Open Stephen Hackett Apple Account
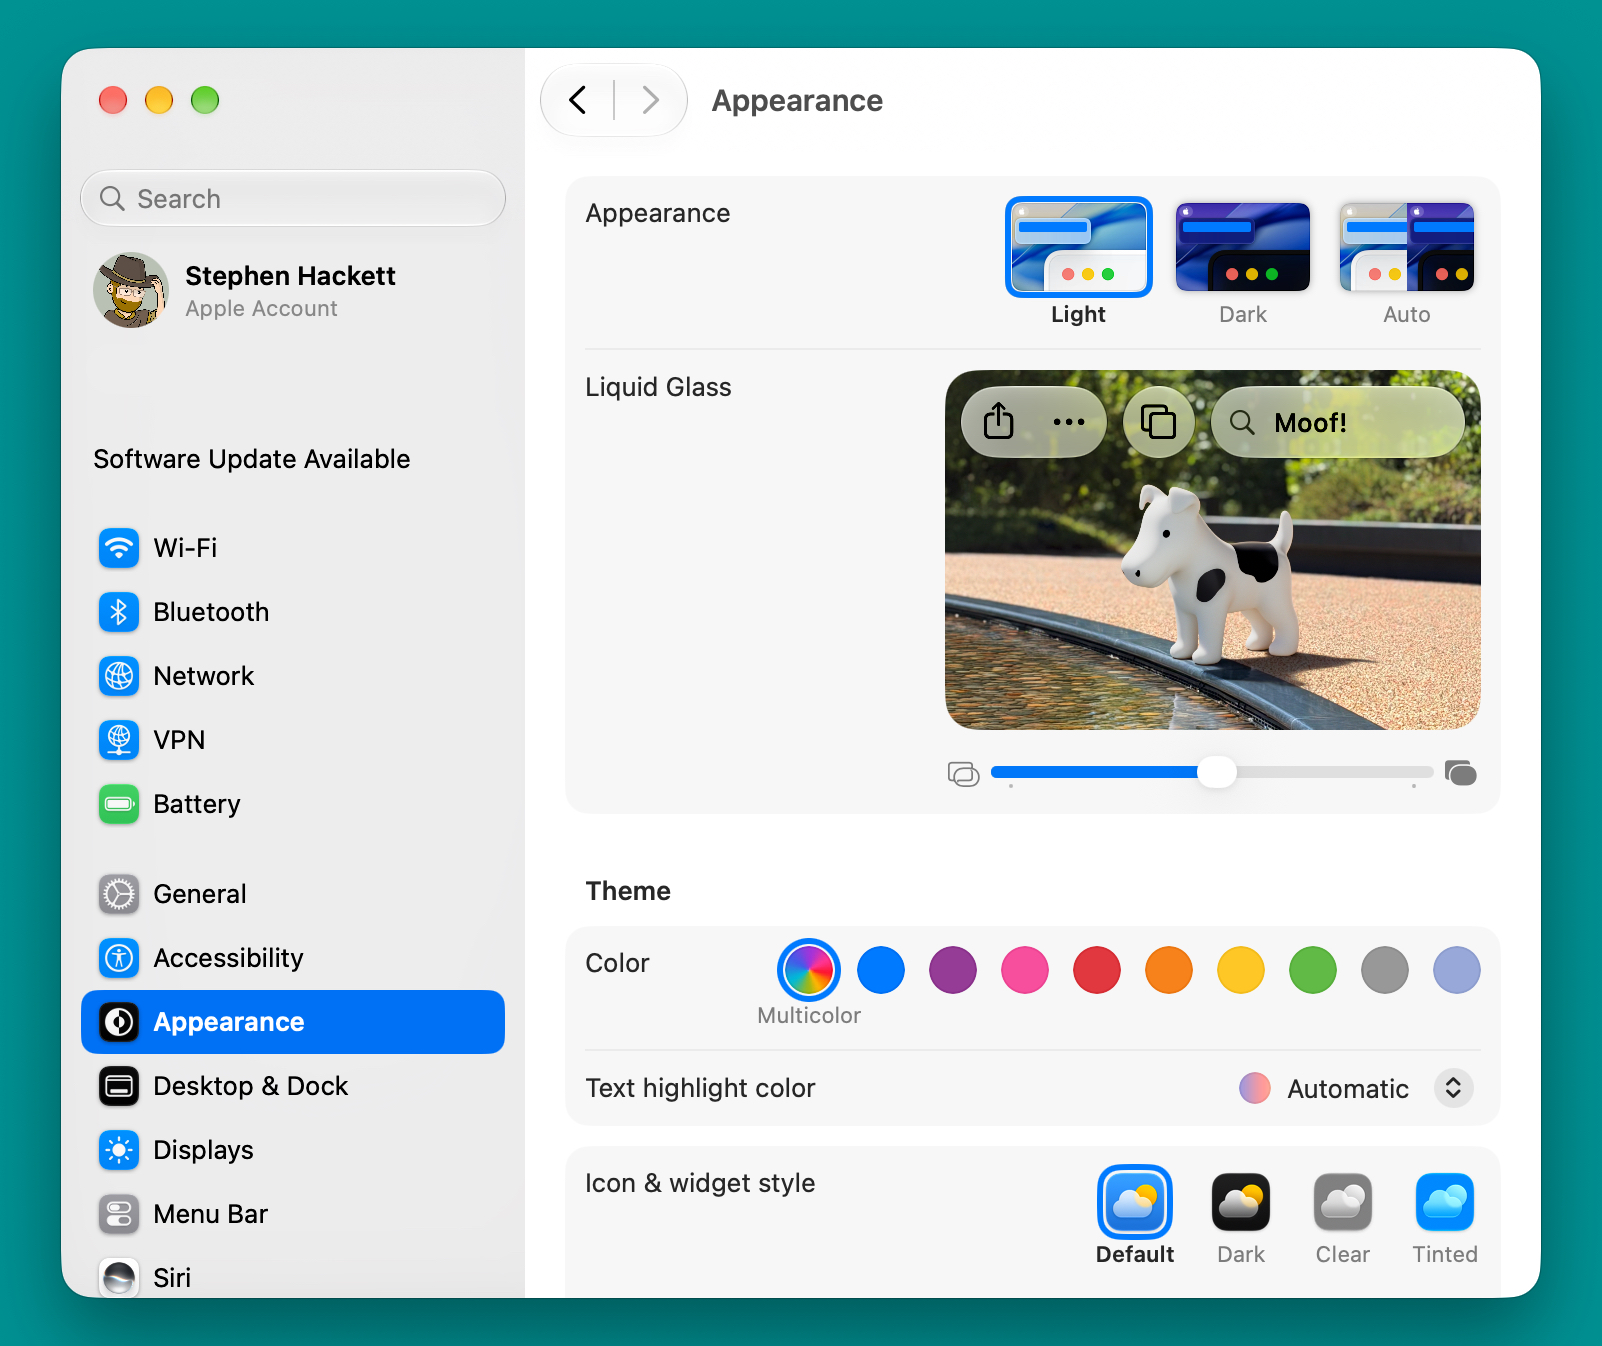 click(292, 290)
